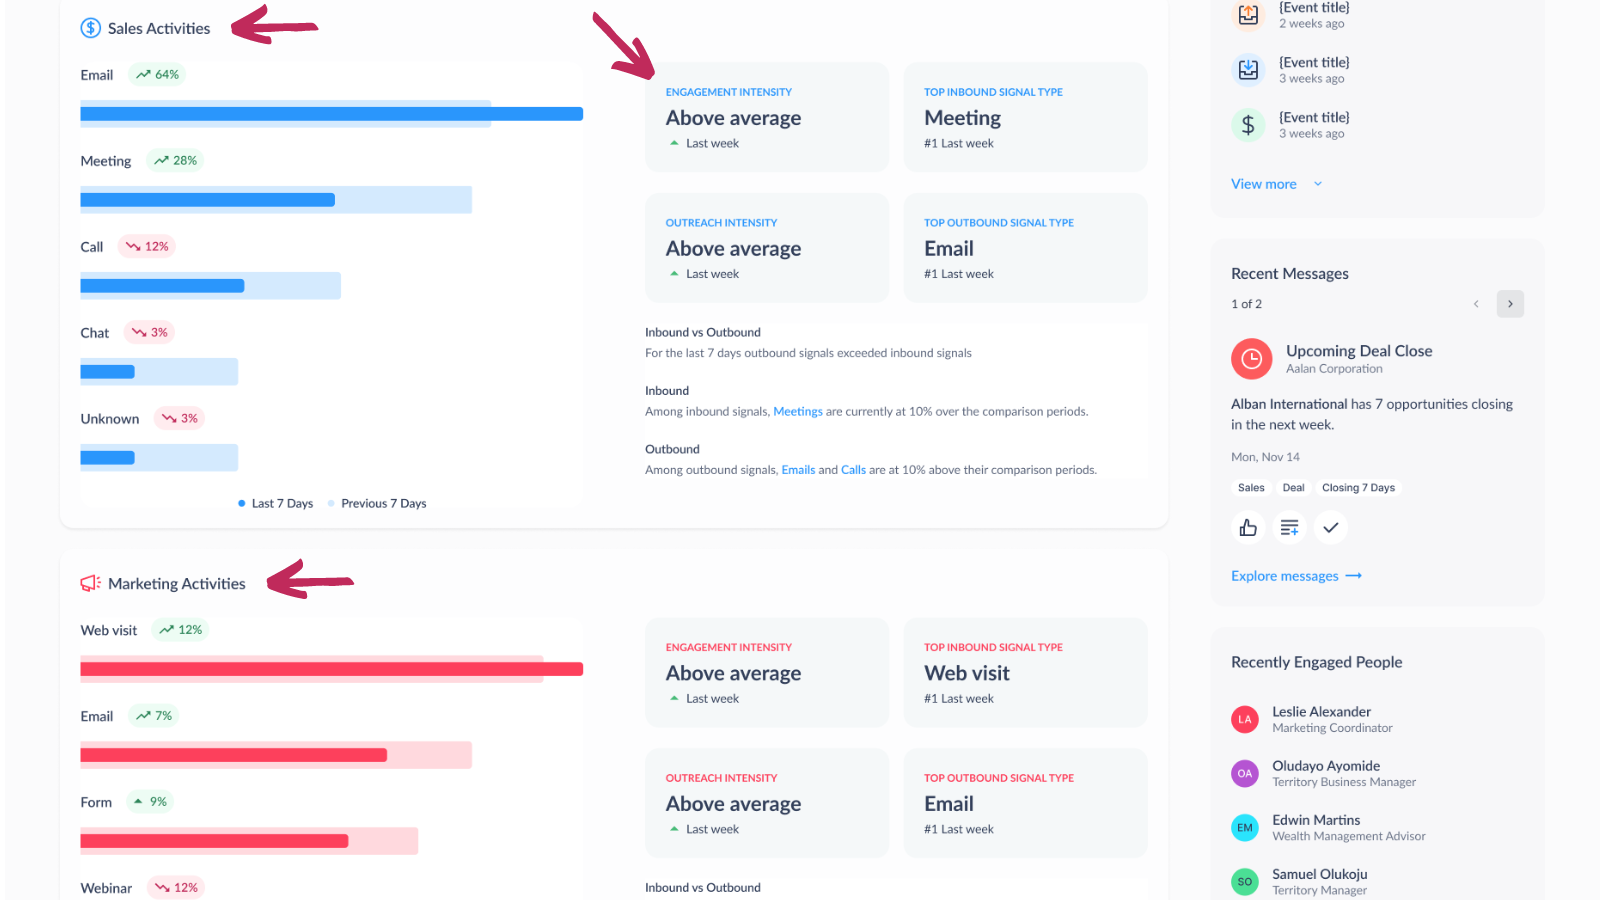This screenshot has height=900, width=1600.
Task: Toggle the Last 7 Days legend item
Action: coord(276,503)
